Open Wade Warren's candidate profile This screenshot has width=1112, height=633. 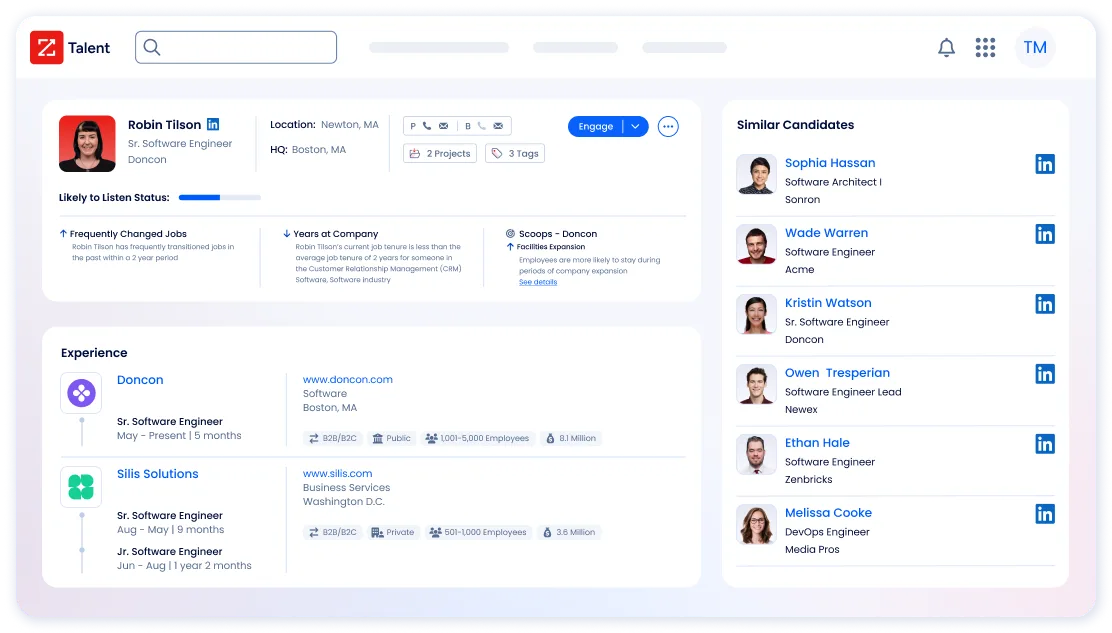tap(826, 233)
